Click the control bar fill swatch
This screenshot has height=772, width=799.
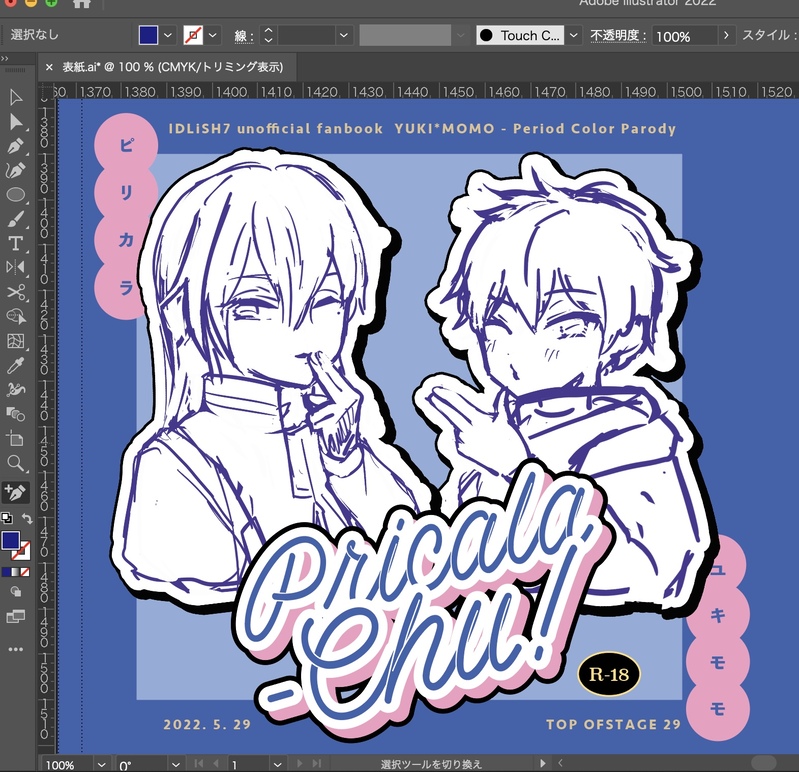click(148, 35)
